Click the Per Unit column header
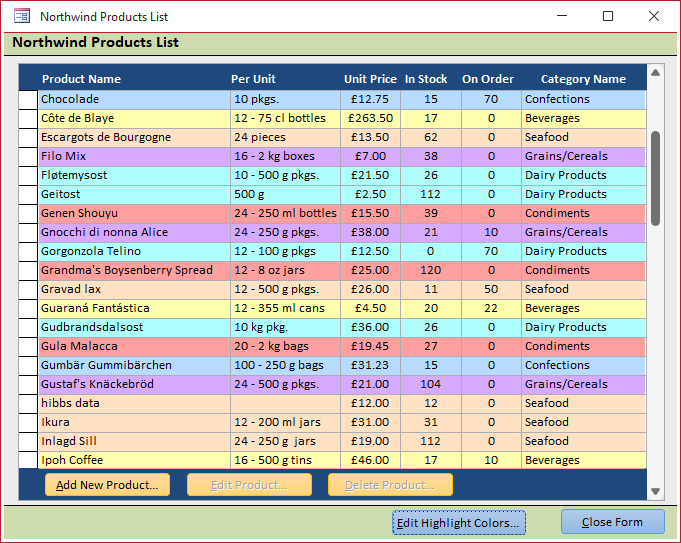Screen dimensions: 681x543 point(253,79)
